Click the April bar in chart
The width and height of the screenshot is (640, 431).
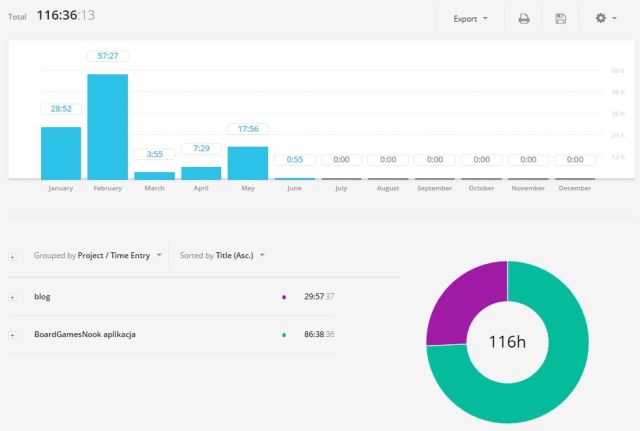pyautogui.click(x=201, y=172)
